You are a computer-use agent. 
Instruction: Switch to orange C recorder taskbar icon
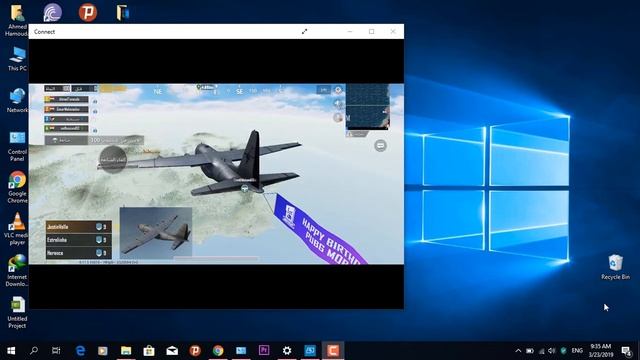click(x=333, y=351)
